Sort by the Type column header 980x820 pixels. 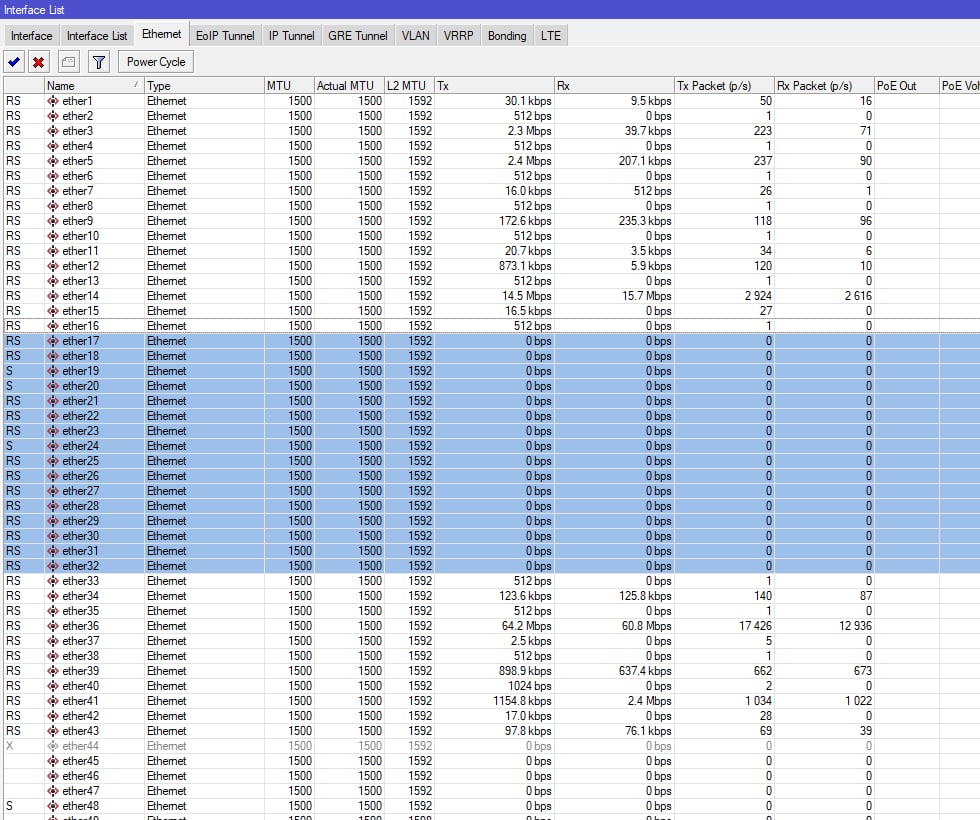204,86
